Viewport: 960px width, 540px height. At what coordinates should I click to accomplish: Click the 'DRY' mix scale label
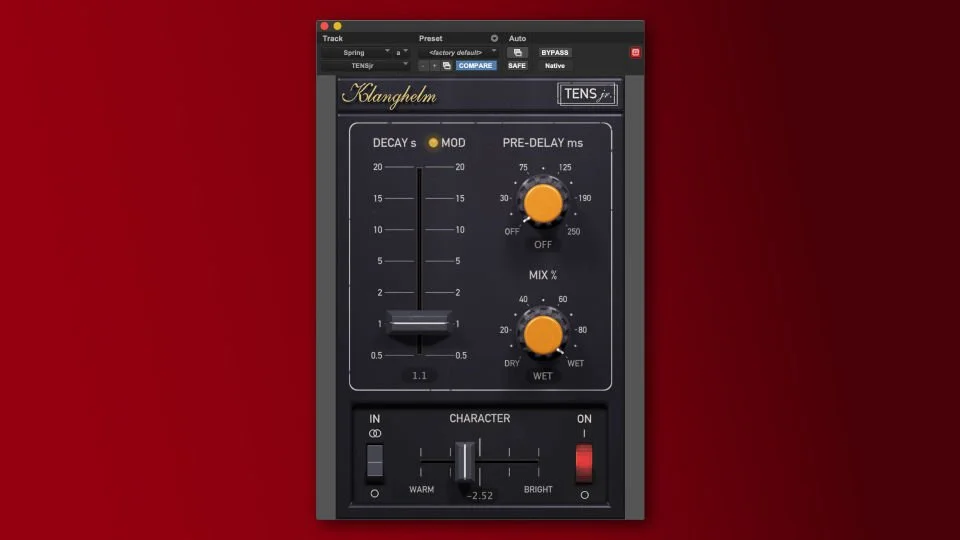pyautogui.click(x=512, y=364)
